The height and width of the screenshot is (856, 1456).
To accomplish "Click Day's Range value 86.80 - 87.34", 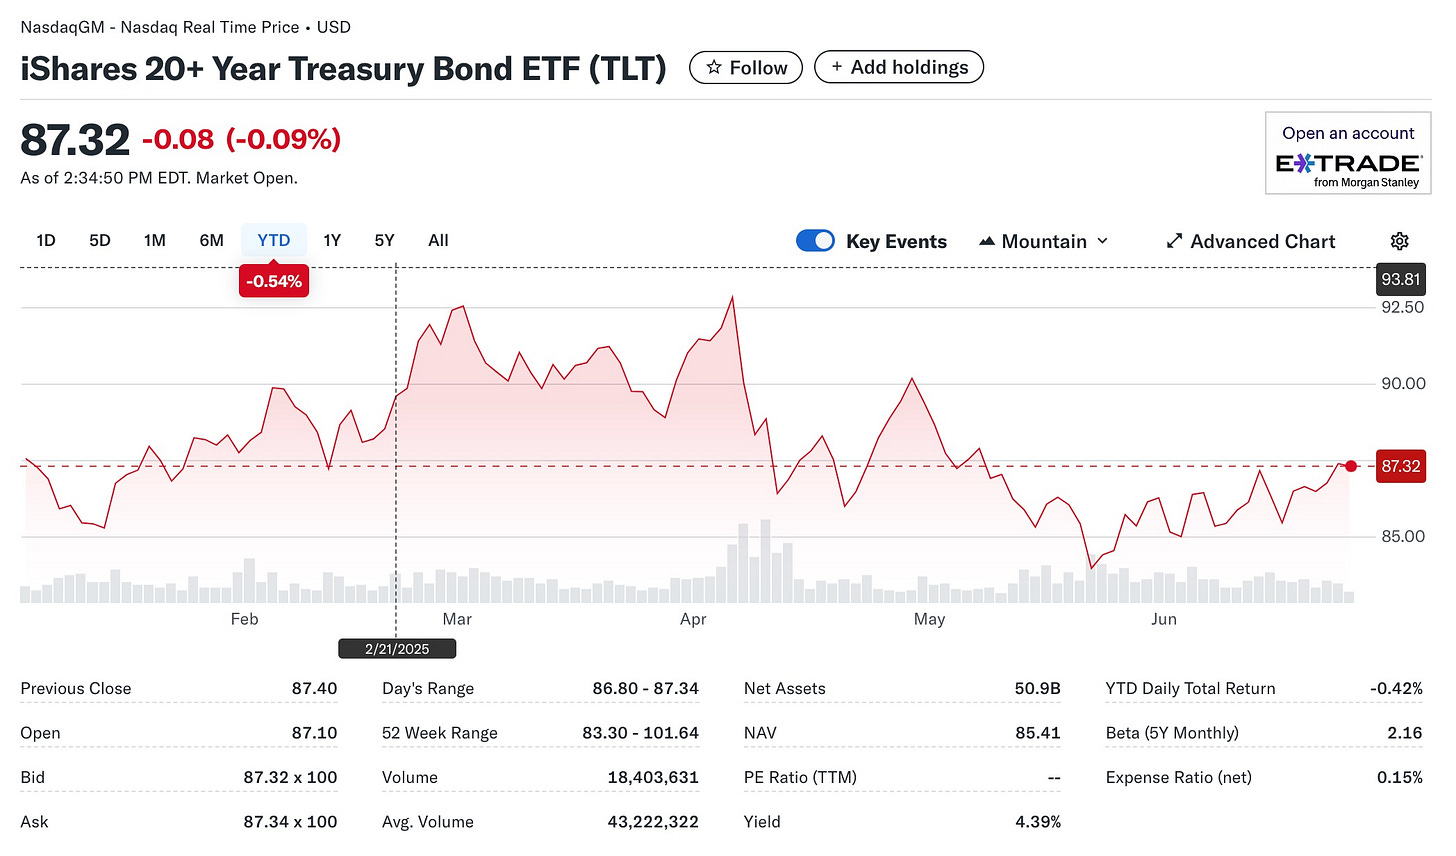I will click(645, 688).
